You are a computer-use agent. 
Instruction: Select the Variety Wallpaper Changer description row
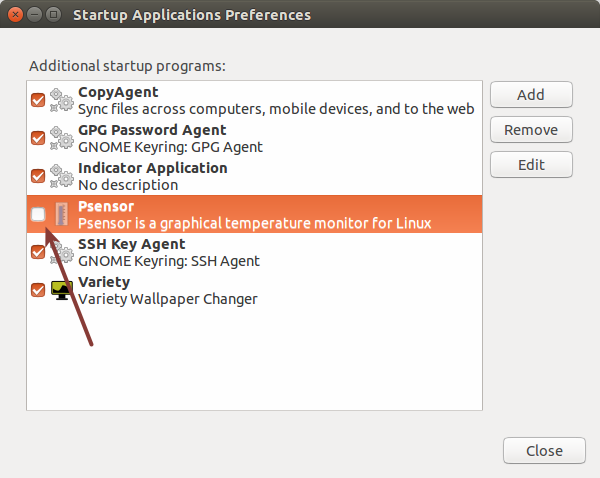(x=168, y=299)
